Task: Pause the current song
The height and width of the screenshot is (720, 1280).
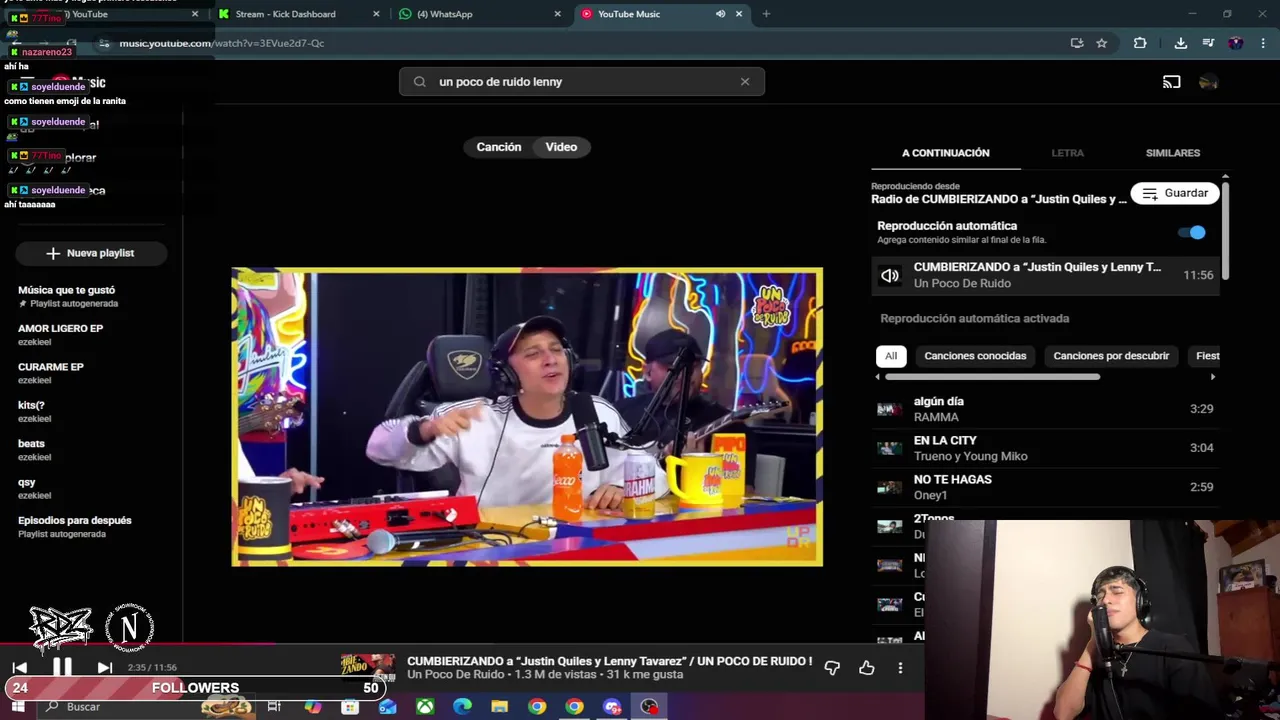Action: 62,667
